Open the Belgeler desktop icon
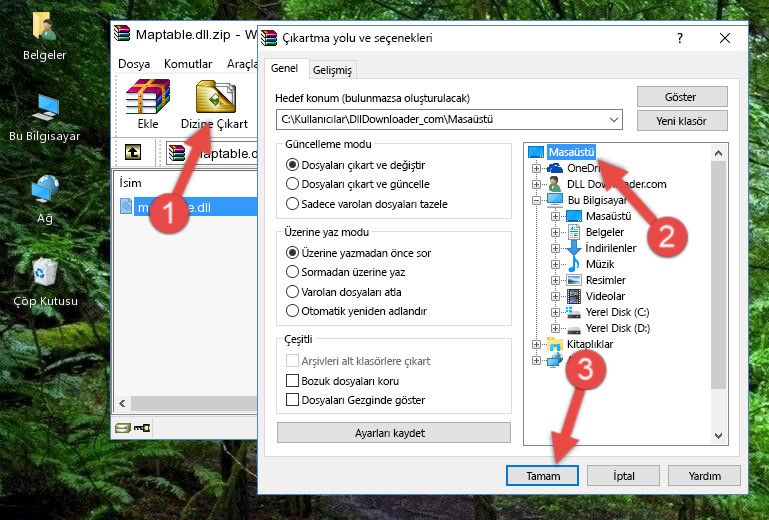Viewport: 769px width, 520px height. 44,37
